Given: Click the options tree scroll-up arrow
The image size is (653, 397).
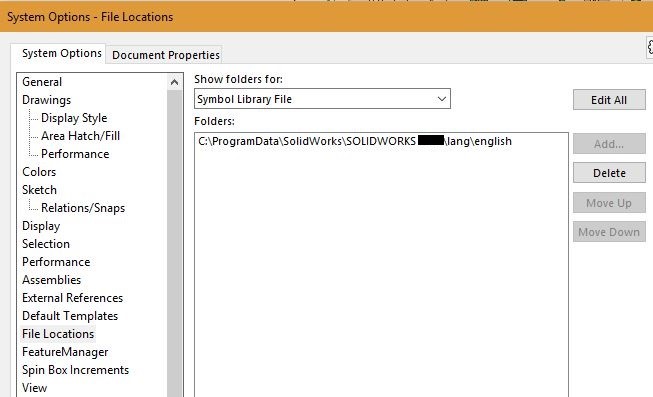Looking at the screenshot, I should pos(174,82).
